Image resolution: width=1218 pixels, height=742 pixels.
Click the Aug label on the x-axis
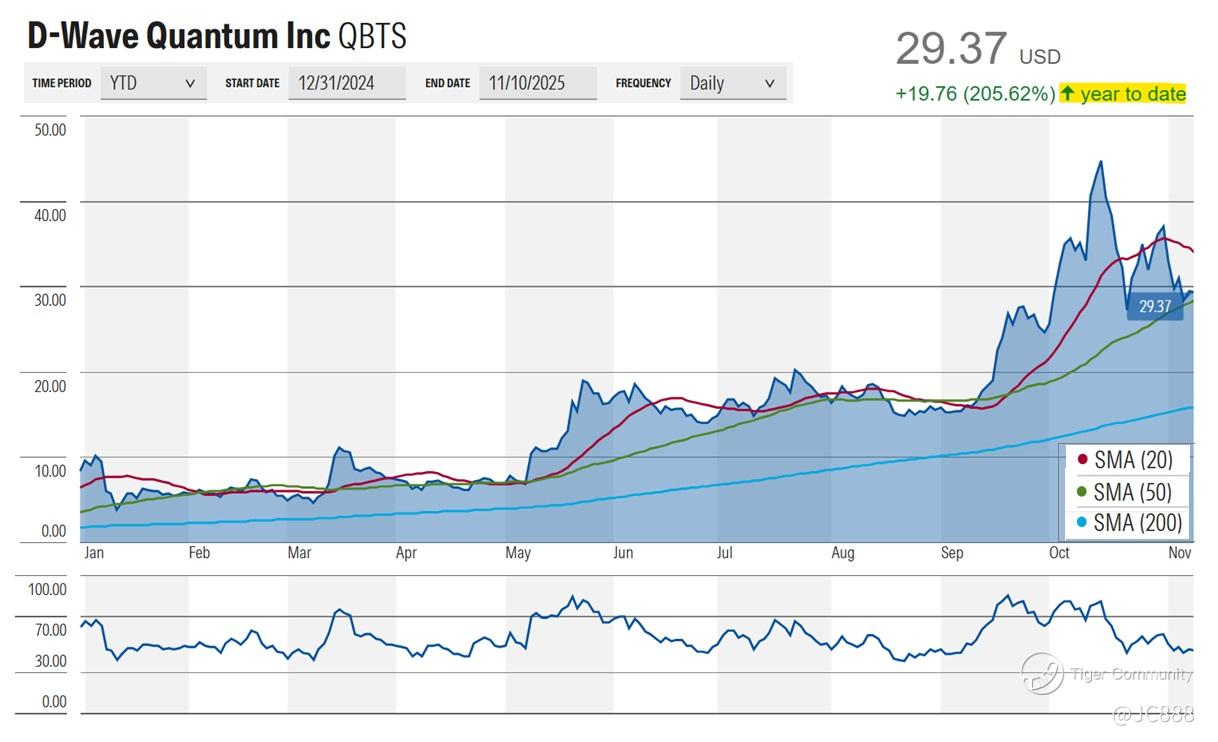pos(843,553)
